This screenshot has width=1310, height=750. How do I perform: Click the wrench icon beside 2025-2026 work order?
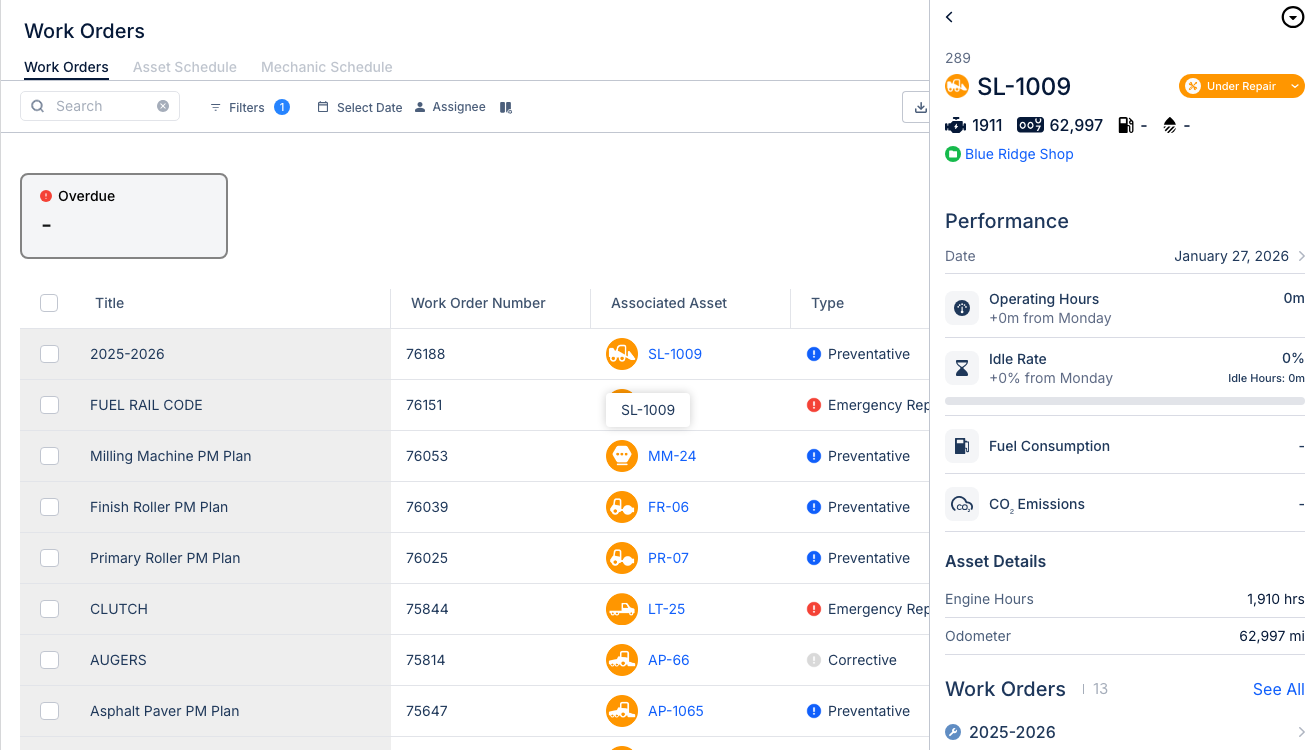[x=953, y=732]
